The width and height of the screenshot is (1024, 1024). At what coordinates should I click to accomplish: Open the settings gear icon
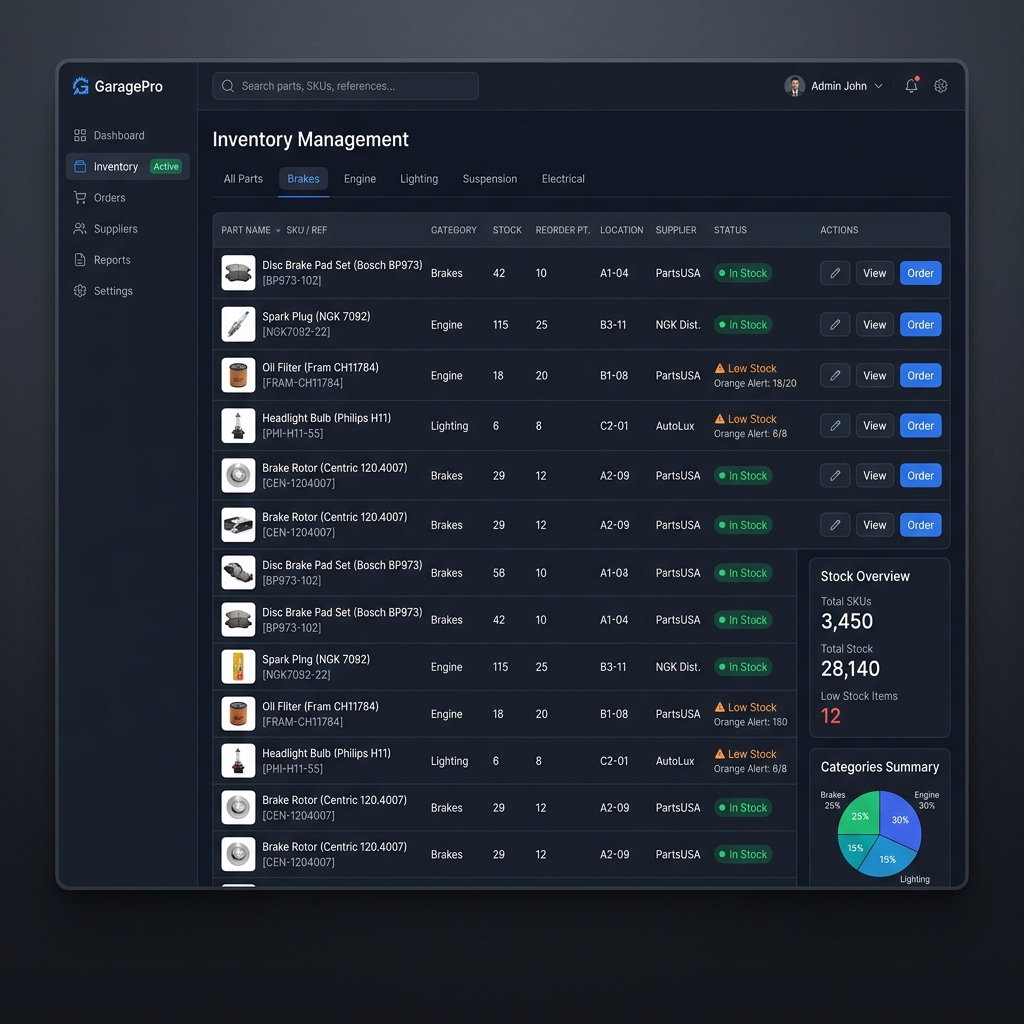[940, 86]
